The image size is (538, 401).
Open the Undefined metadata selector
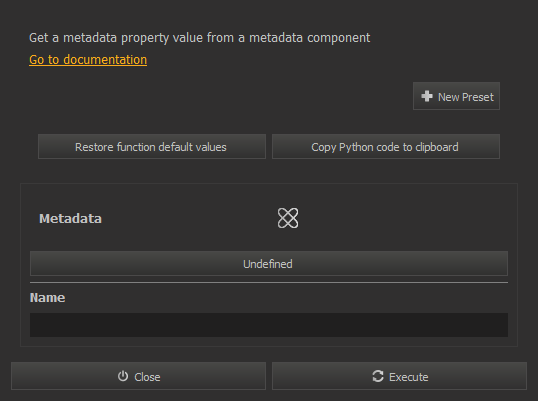[269, 263]
